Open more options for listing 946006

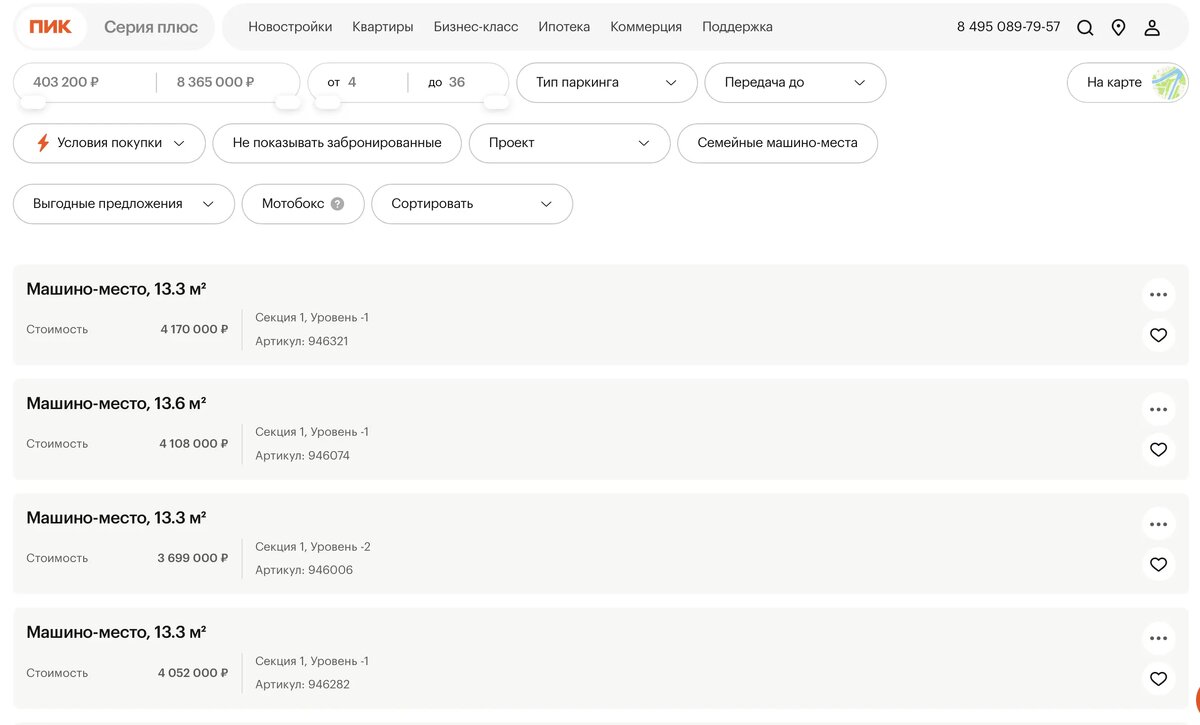coord(1158,524)
